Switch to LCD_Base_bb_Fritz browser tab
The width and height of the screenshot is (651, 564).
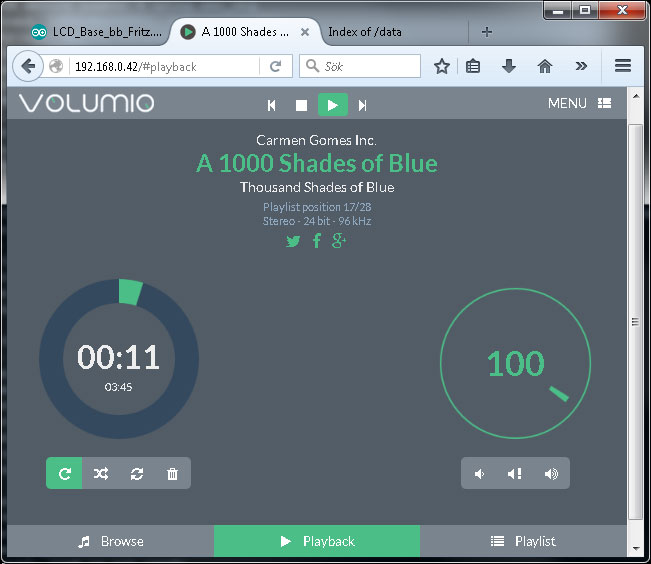pyautogui.click(x=96, y=32)
